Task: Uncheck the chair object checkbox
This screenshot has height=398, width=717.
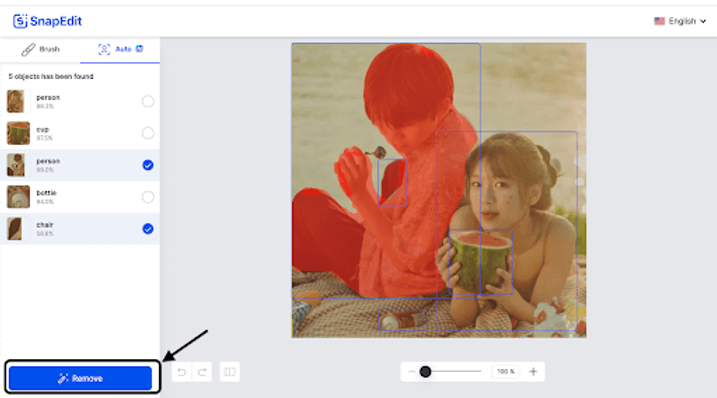Action: click(x=148, y=229)
